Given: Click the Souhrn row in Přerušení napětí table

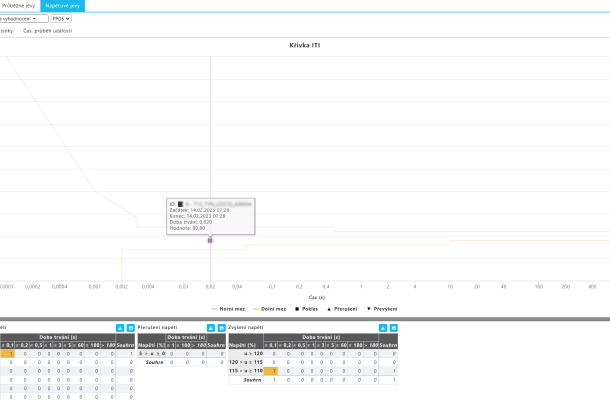Looking at the screenshot, I should click(x=151, y=362).
